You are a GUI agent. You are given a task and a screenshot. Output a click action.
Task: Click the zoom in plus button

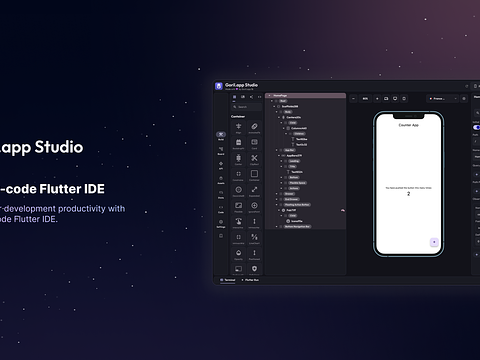click(377, 99)
